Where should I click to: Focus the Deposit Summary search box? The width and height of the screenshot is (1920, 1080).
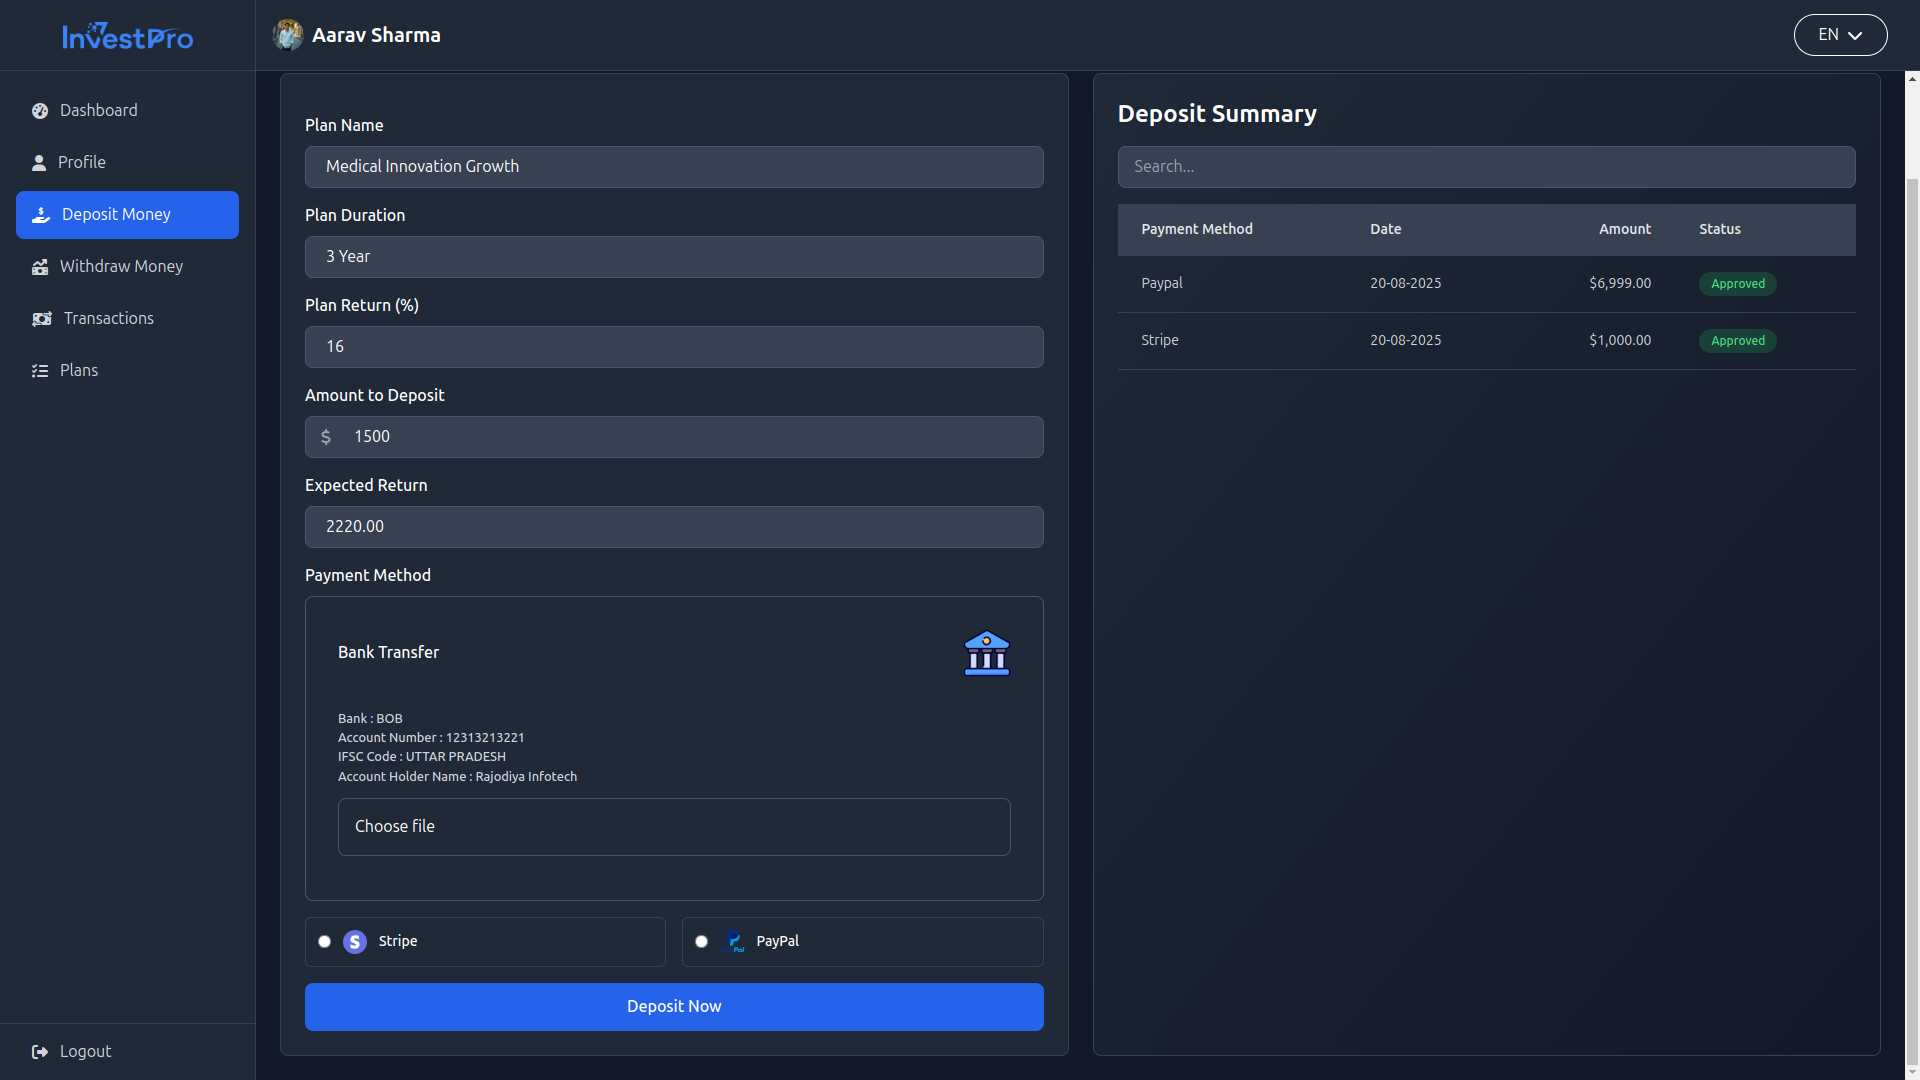pos(1486,167)
